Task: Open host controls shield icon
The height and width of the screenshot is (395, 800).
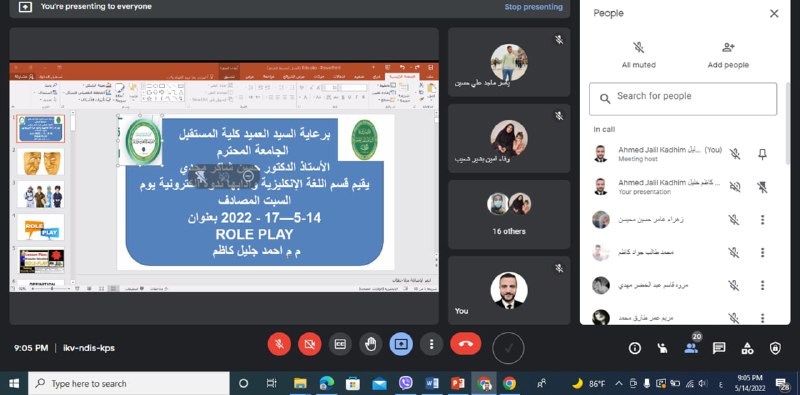Action: coord(775,348)
